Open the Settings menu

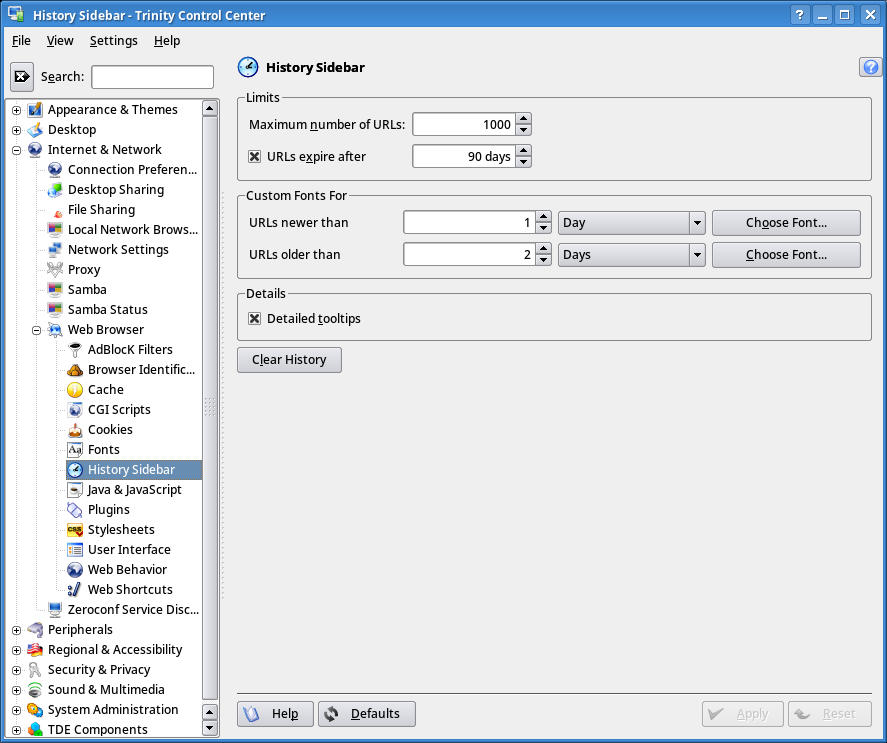pyautogui.click(x=114, y=41)
